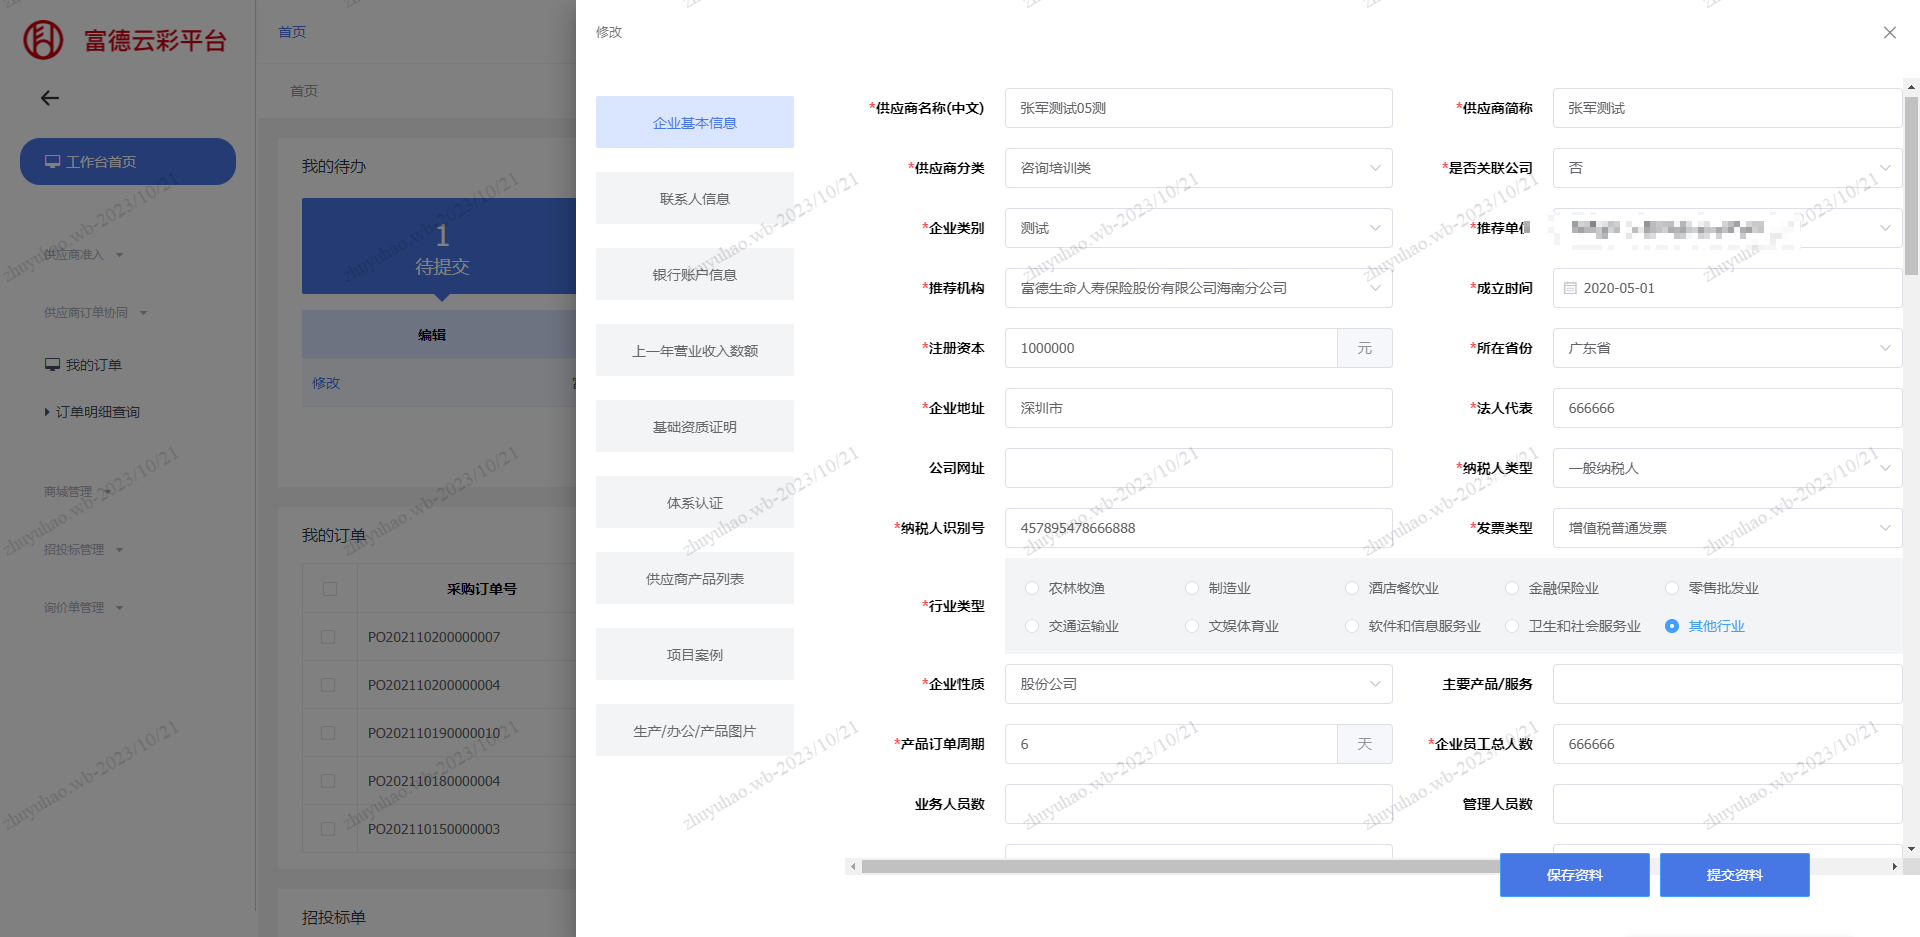The height and width of the screenshot is (937, 1920).
Task: Click the 提交资料 button
Action: coord(1735,875)
